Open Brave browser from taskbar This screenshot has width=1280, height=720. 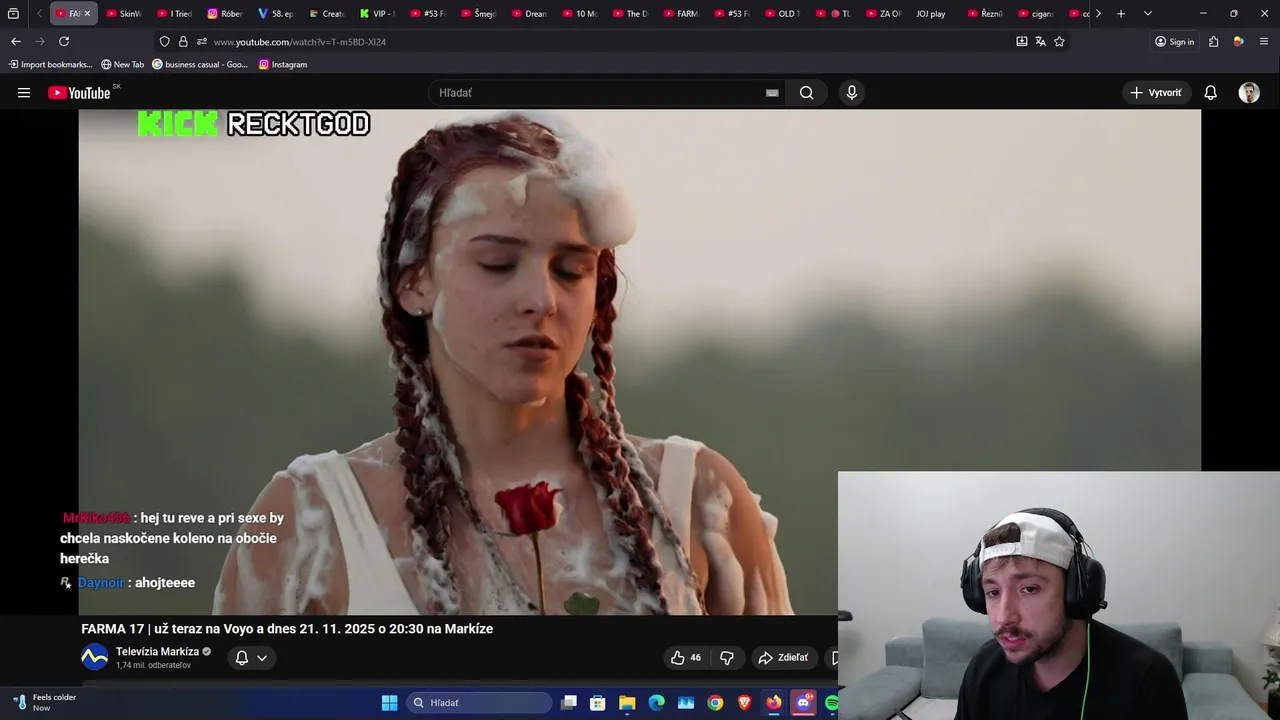[744, 703]
